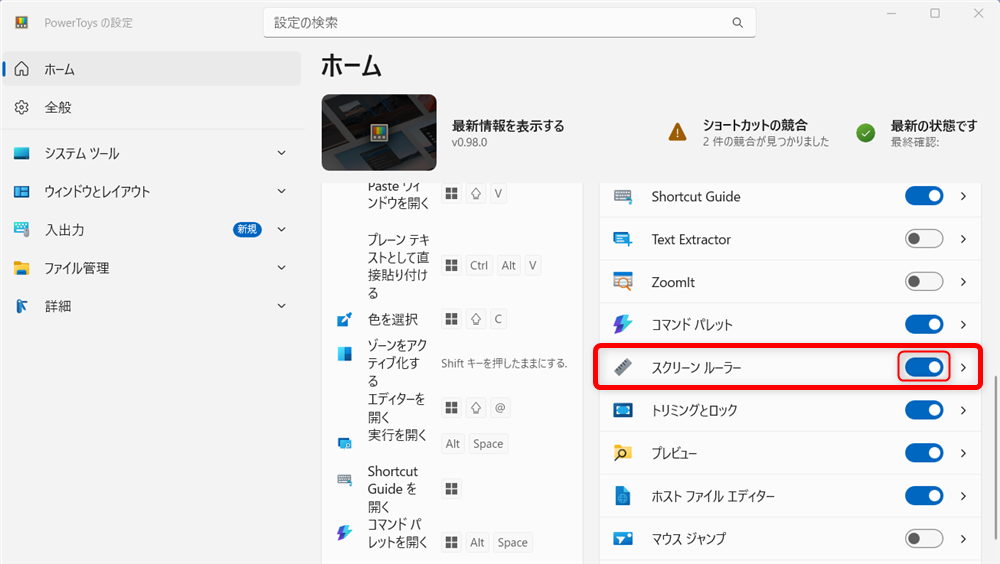Click the Mouse Jump (マウス ジャンプ) icon
Screen dimensions: 1000x564
[622, 538]
